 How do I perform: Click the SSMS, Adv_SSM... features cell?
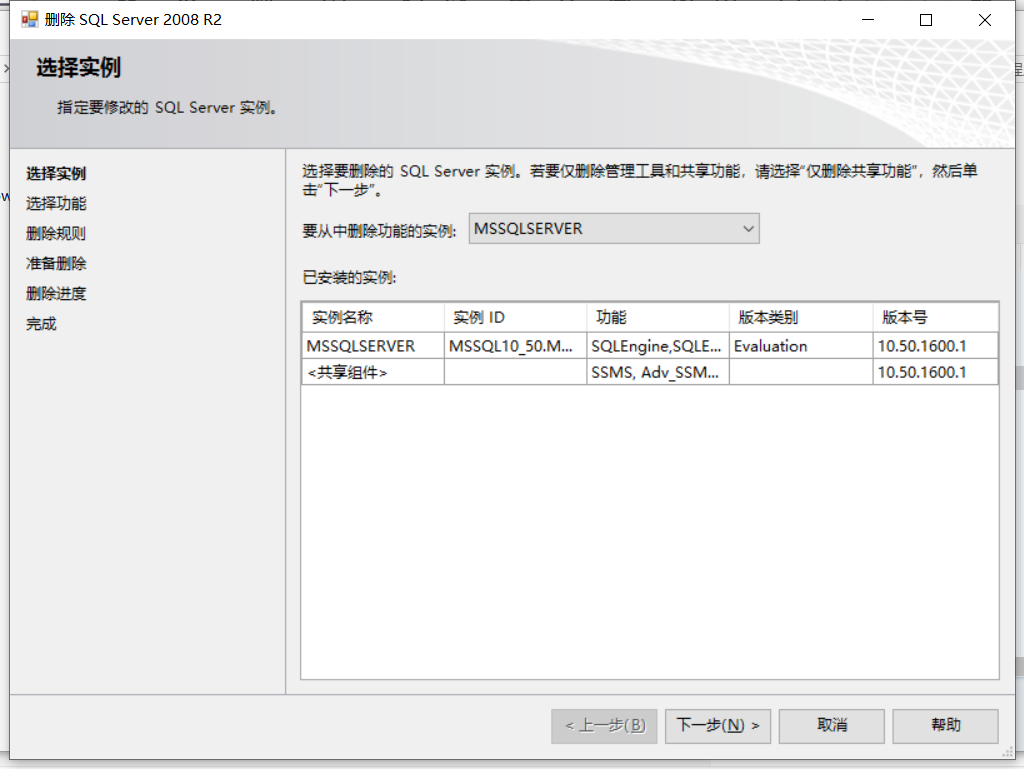(658, 372)
